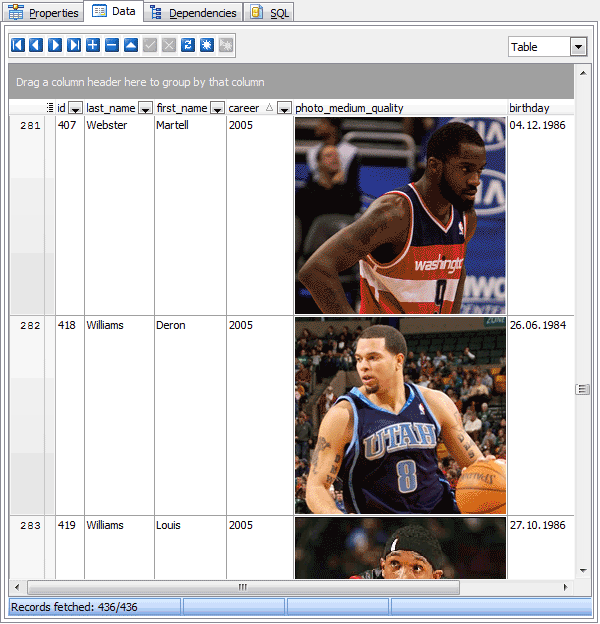This screenshot has width=600, height=624.
Task: Open the career column filter dropdown
Action: coord(284,108)
